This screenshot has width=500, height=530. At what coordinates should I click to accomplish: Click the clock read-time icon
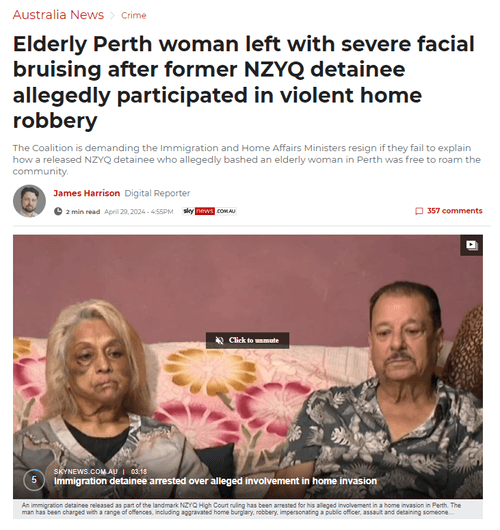click(58, 212)
